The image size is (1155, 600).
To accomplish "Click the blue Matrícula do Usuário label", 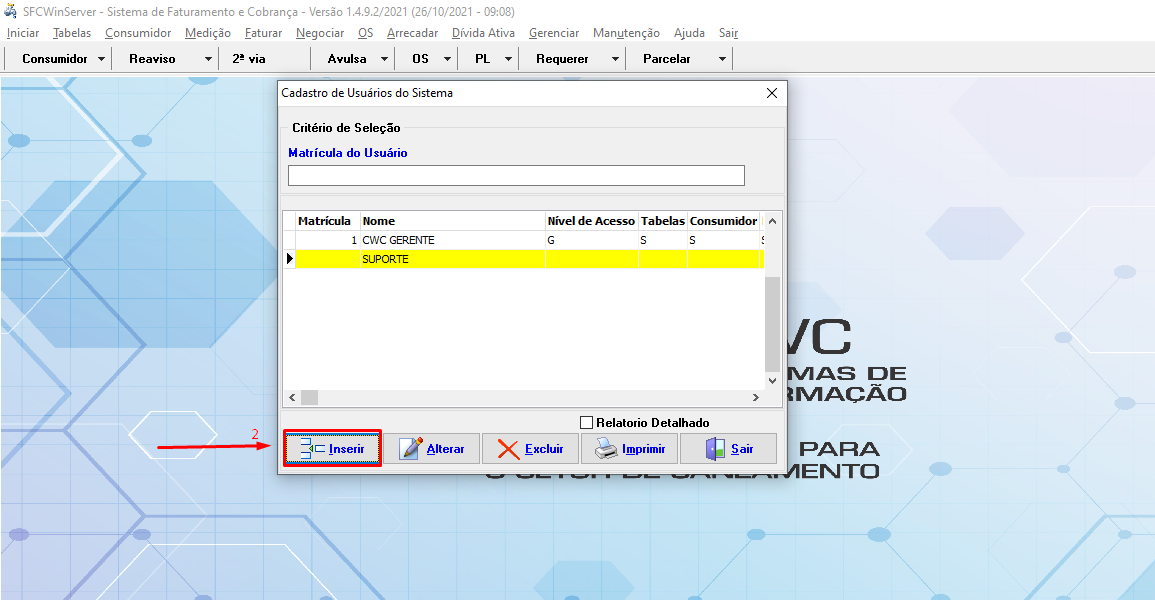I will 344,152.
